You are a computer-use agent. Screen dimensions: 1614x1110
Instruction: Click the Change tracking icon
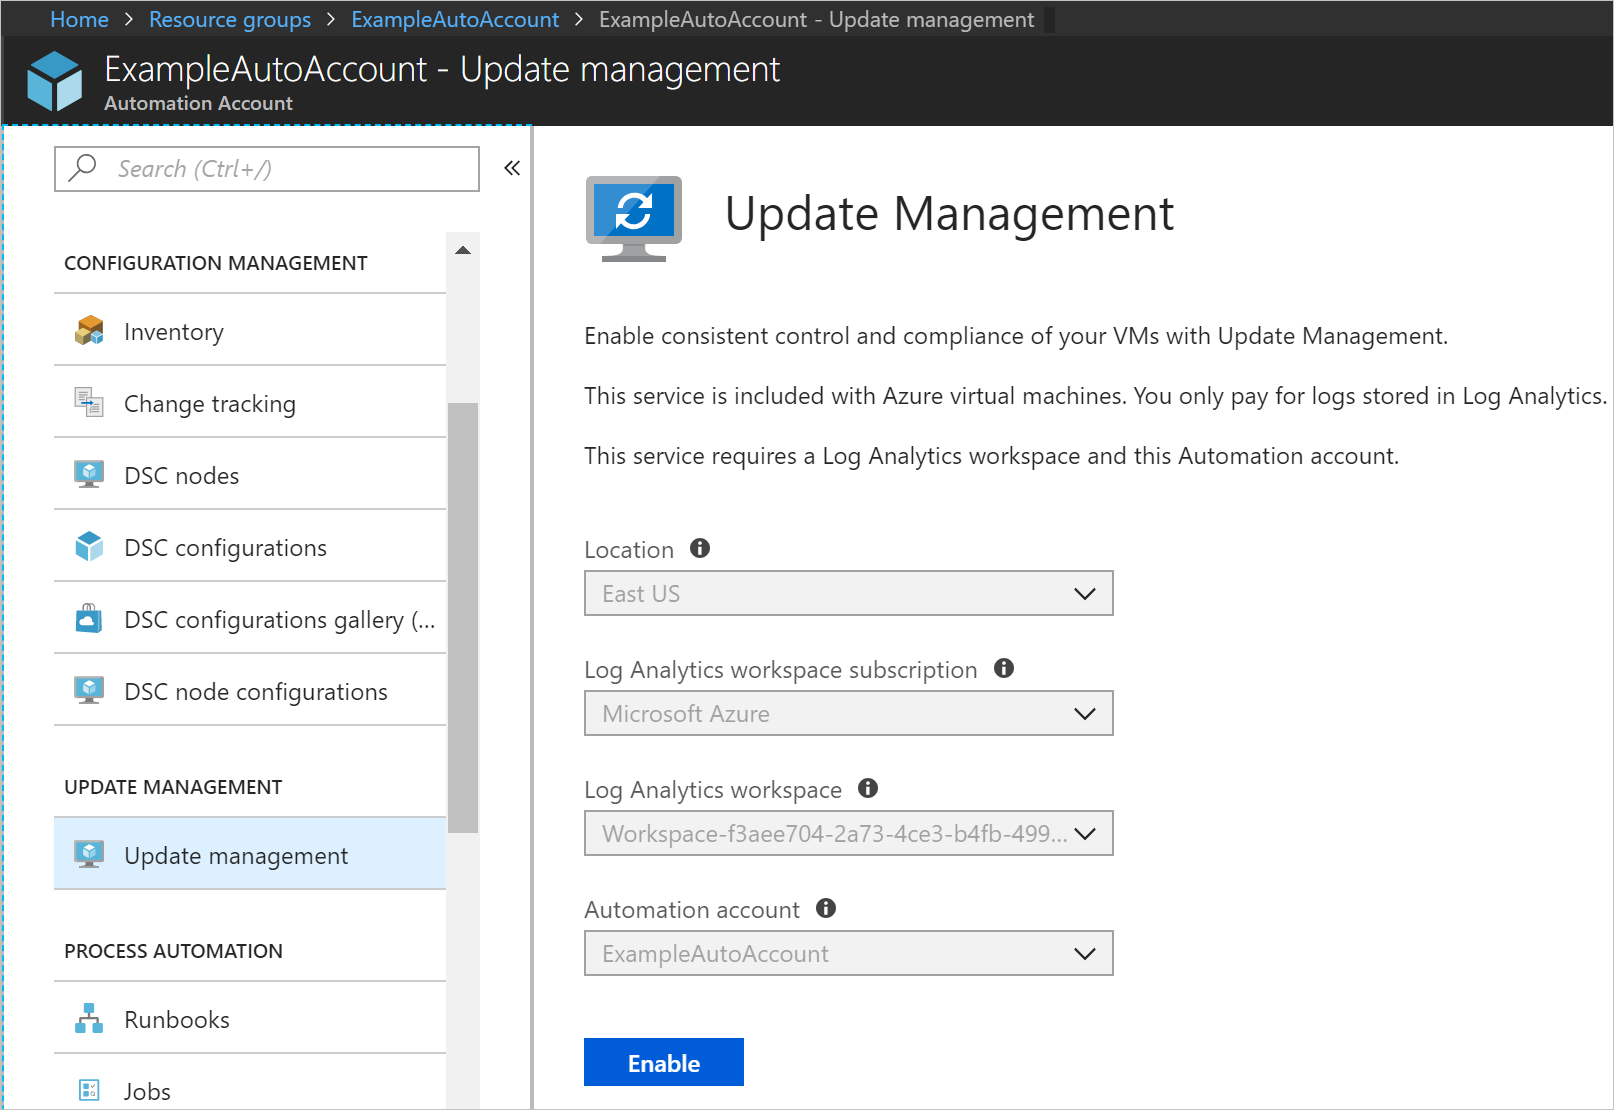click(x=89, y=402)
